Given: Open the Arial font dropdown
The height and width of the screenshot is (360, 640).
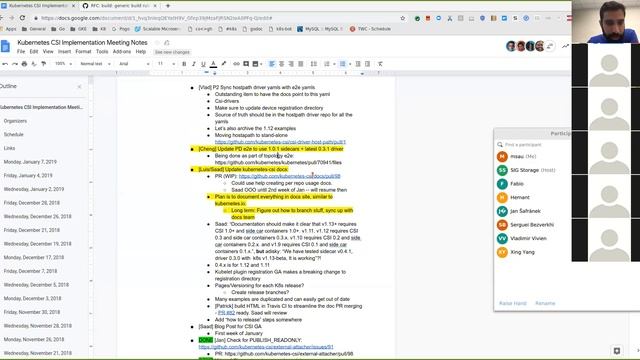Looking at the screenshot, I should [x=134, y=64].
